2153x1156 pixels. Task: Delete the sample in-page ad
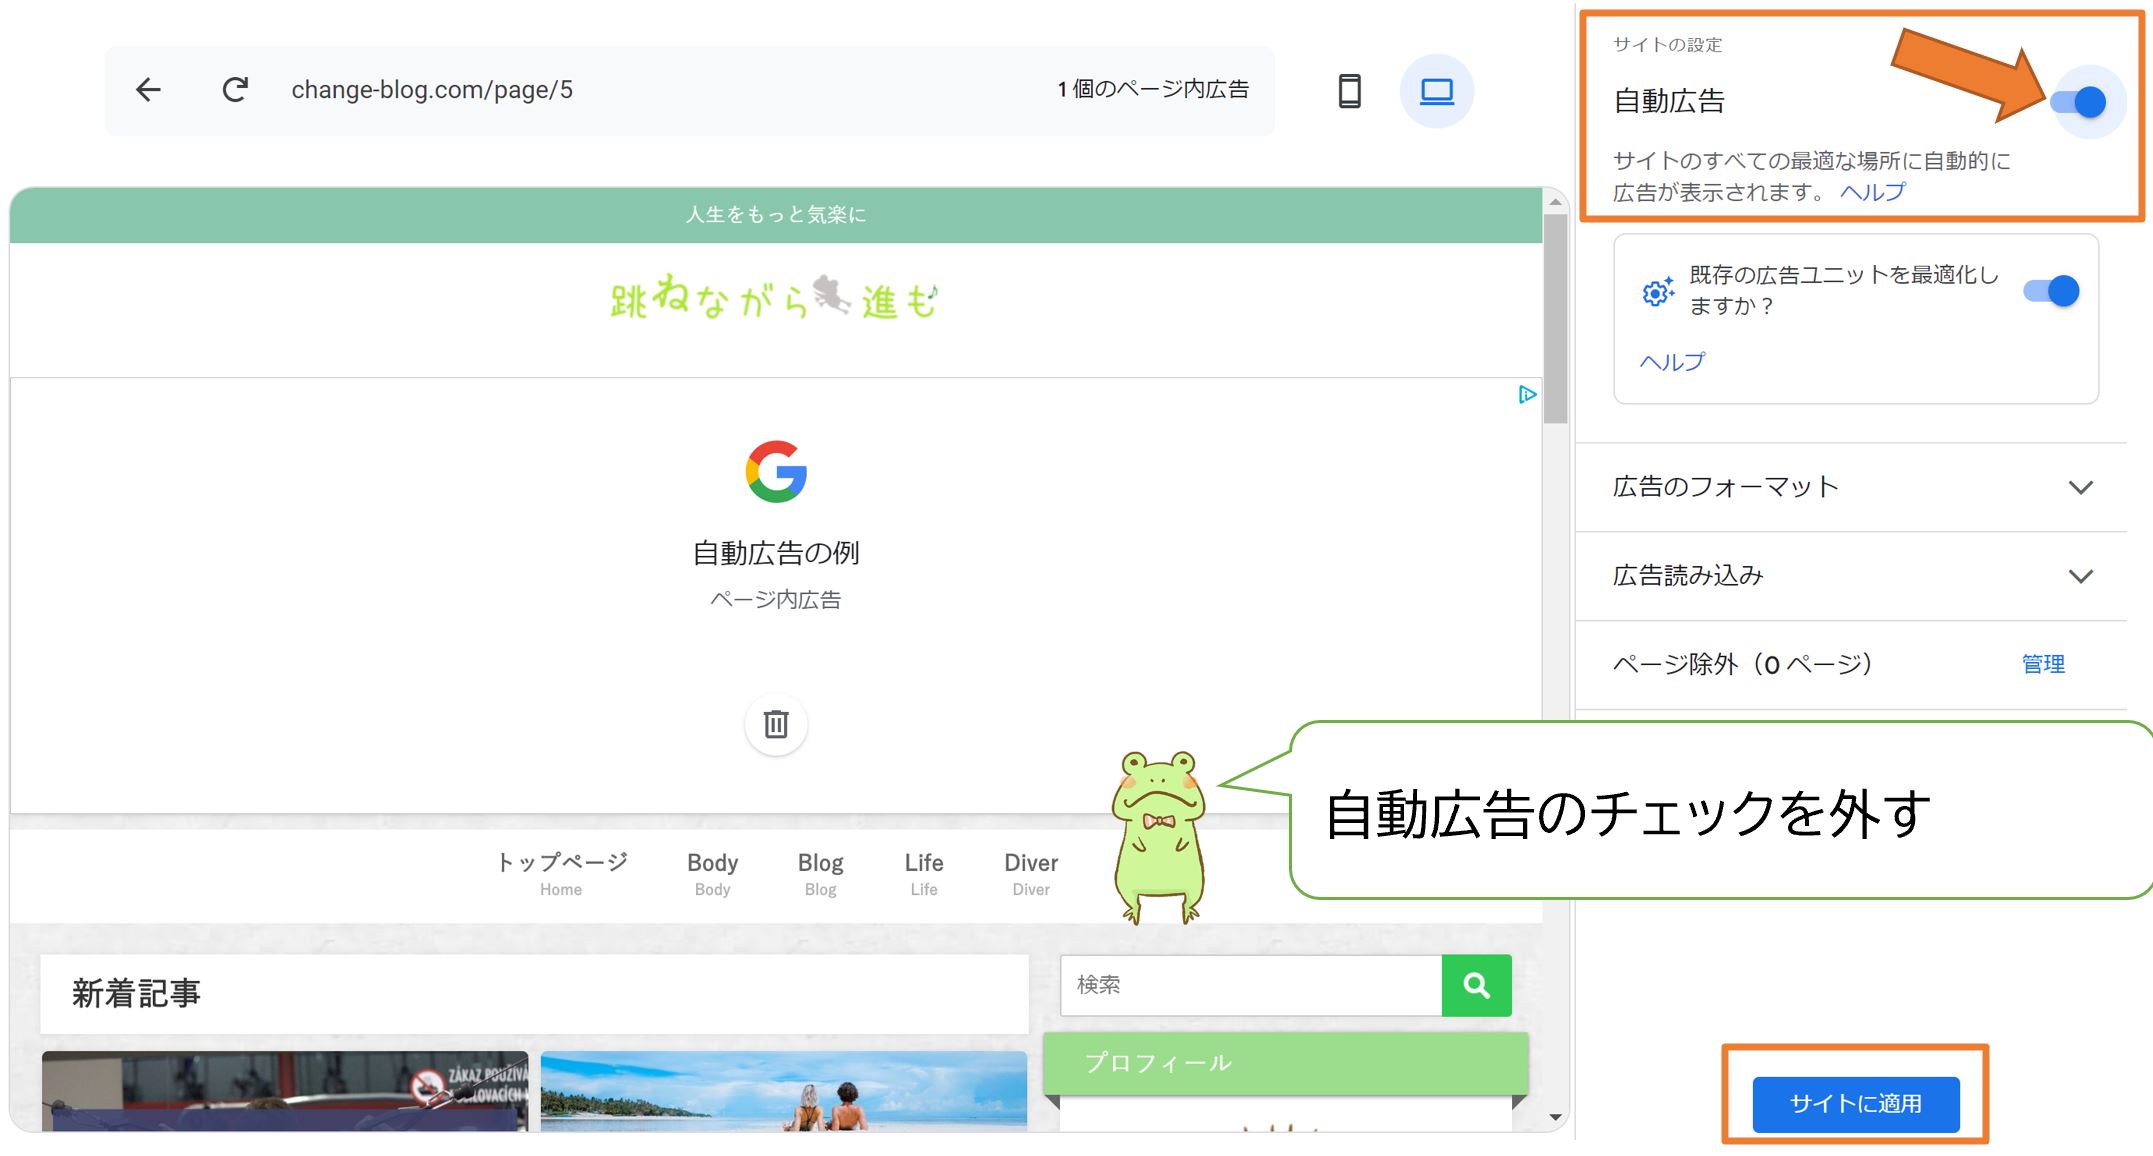point(776,725)
